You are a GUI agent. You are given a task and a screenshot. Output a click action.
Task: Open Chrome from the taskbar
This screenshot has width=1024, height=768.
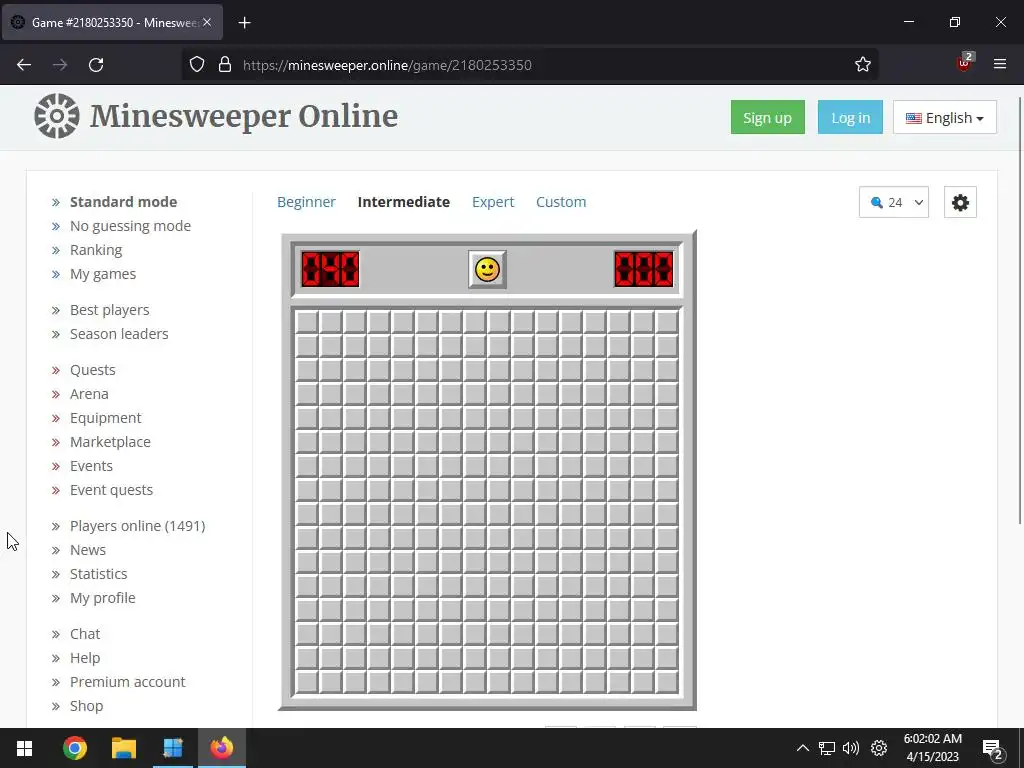[x=74, y=748]
